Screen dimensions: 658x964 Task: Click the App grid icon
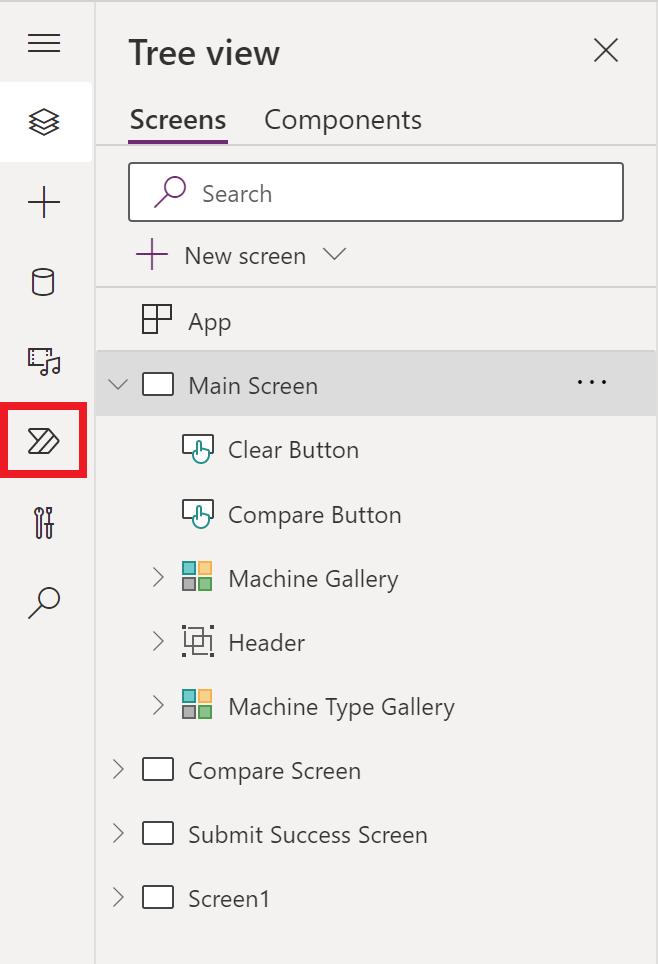[x=157, y=319]
